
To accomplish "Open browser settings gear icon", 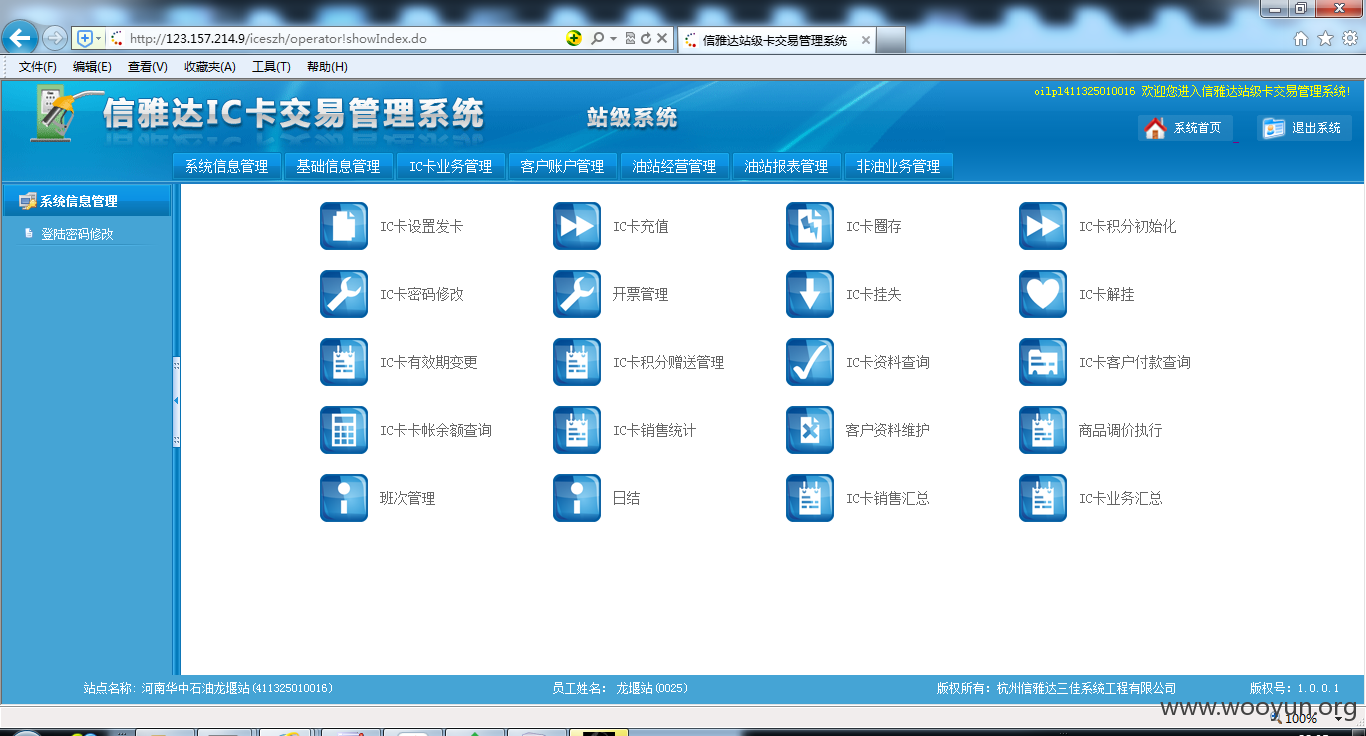I will click(1350, 39).
